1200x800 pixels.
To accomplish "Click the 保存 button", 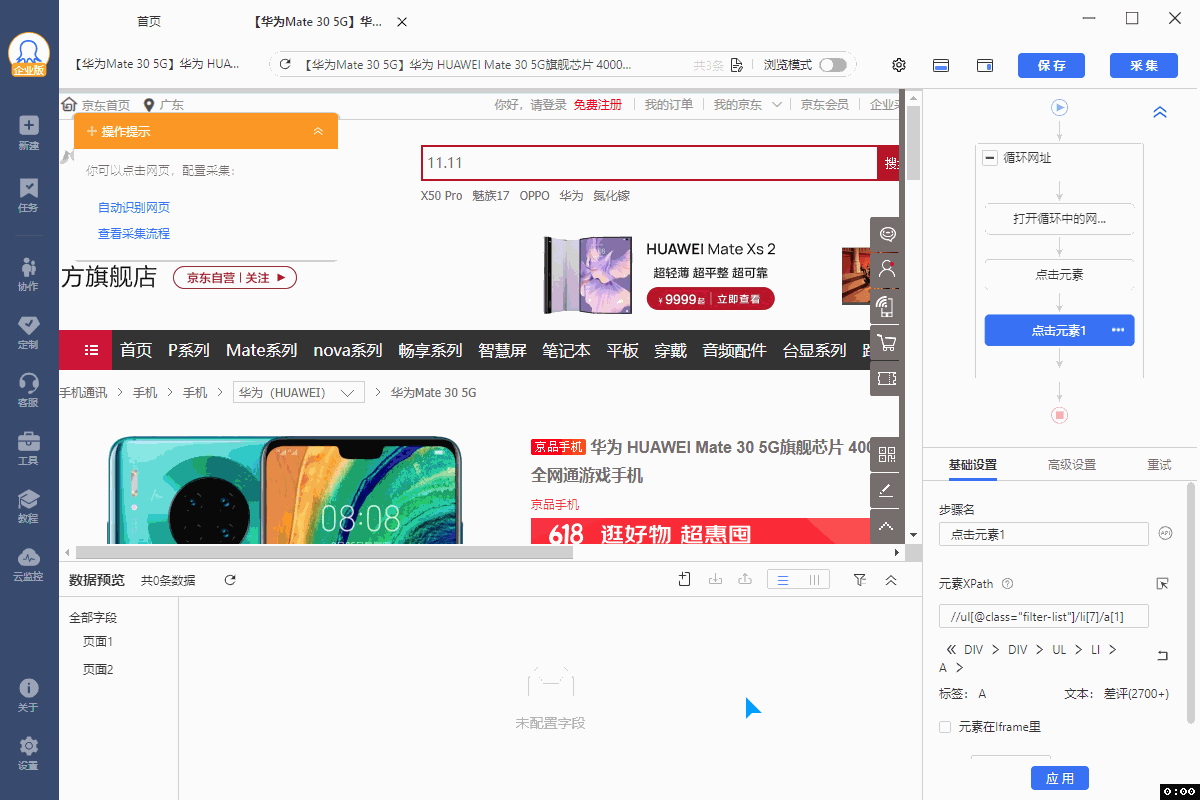I will [x=1051, y=65].
